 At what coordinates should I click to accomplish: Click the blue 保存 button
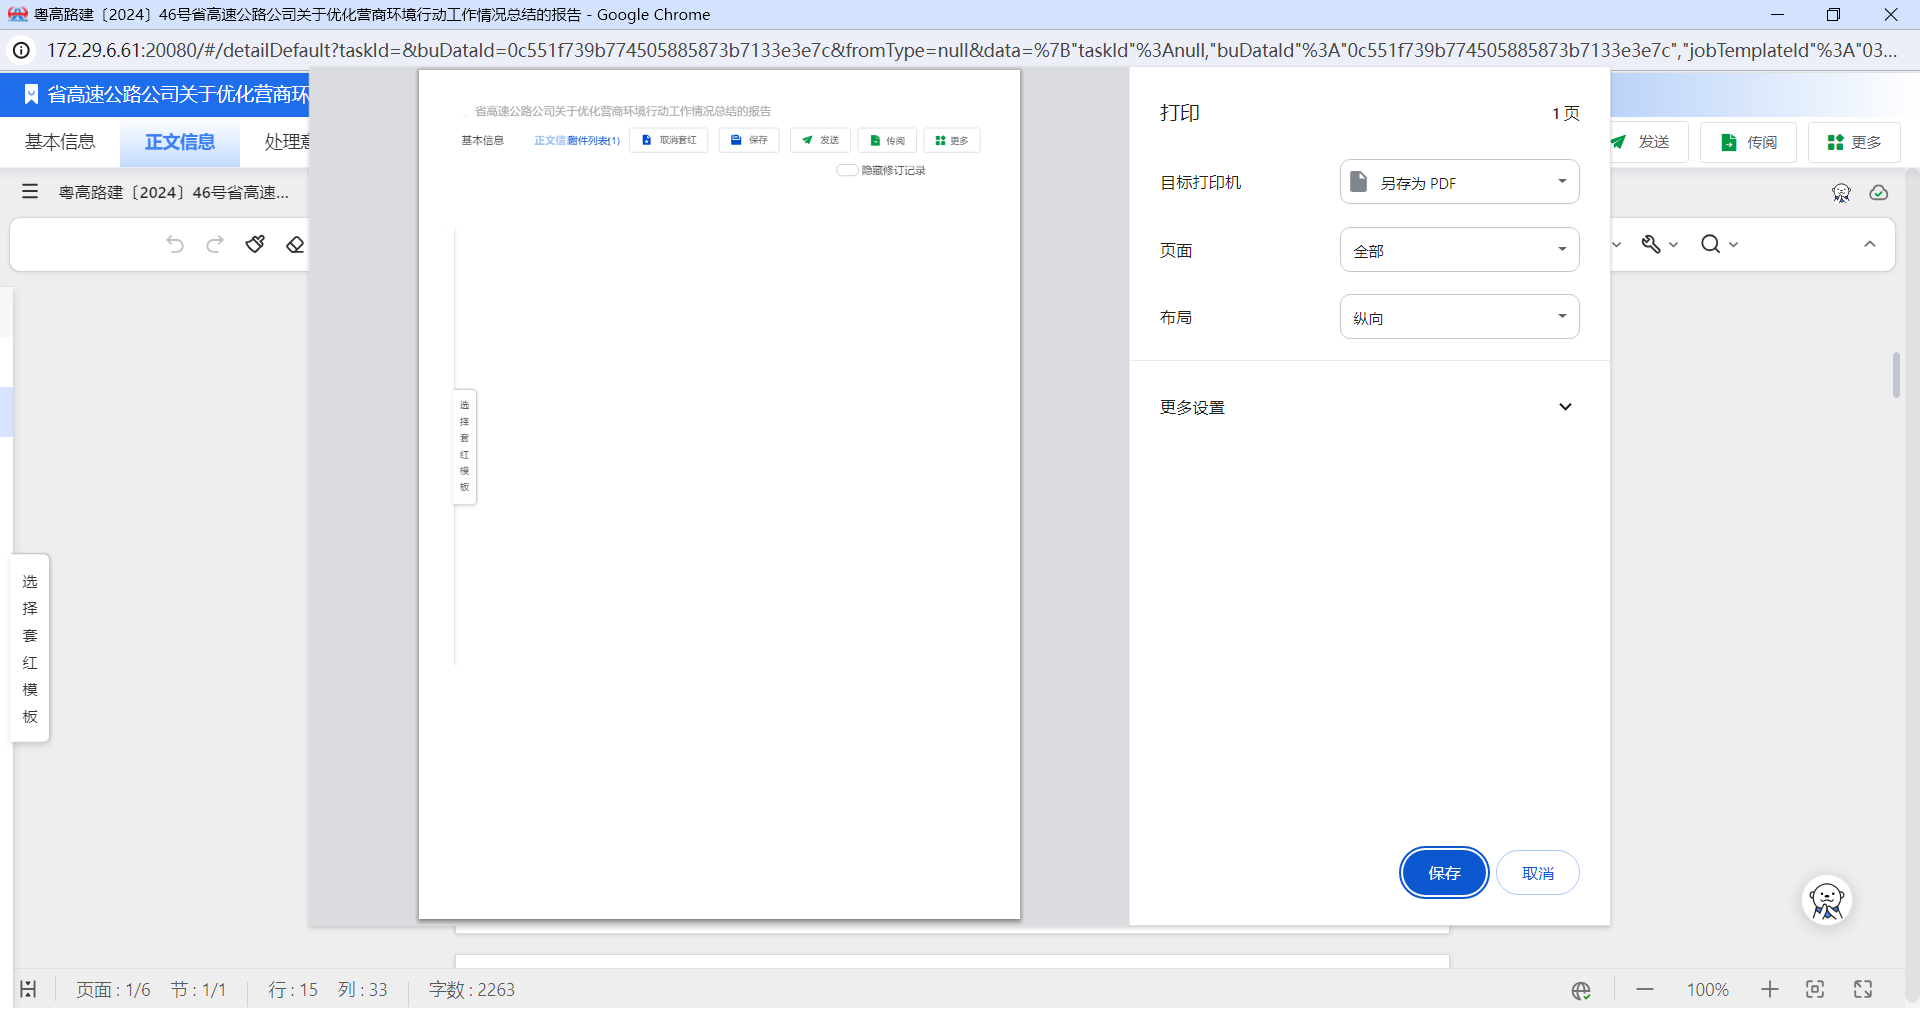(x=1444, y=873)
